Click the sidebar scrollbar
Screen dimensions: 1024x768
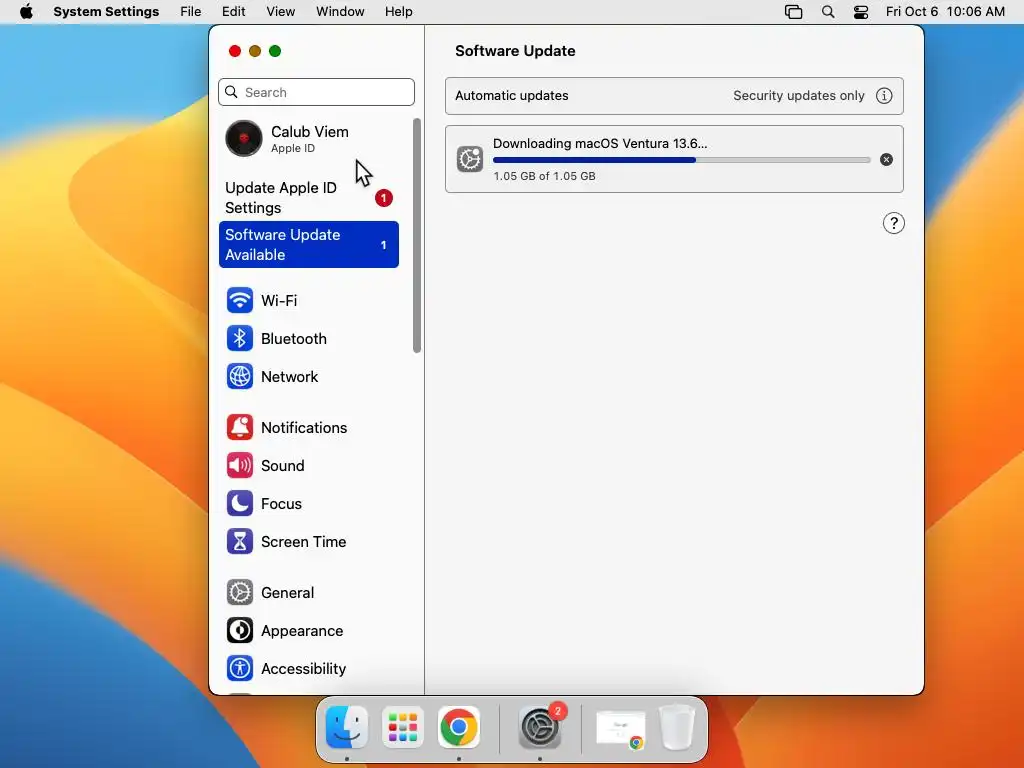(x=417, y=236)
